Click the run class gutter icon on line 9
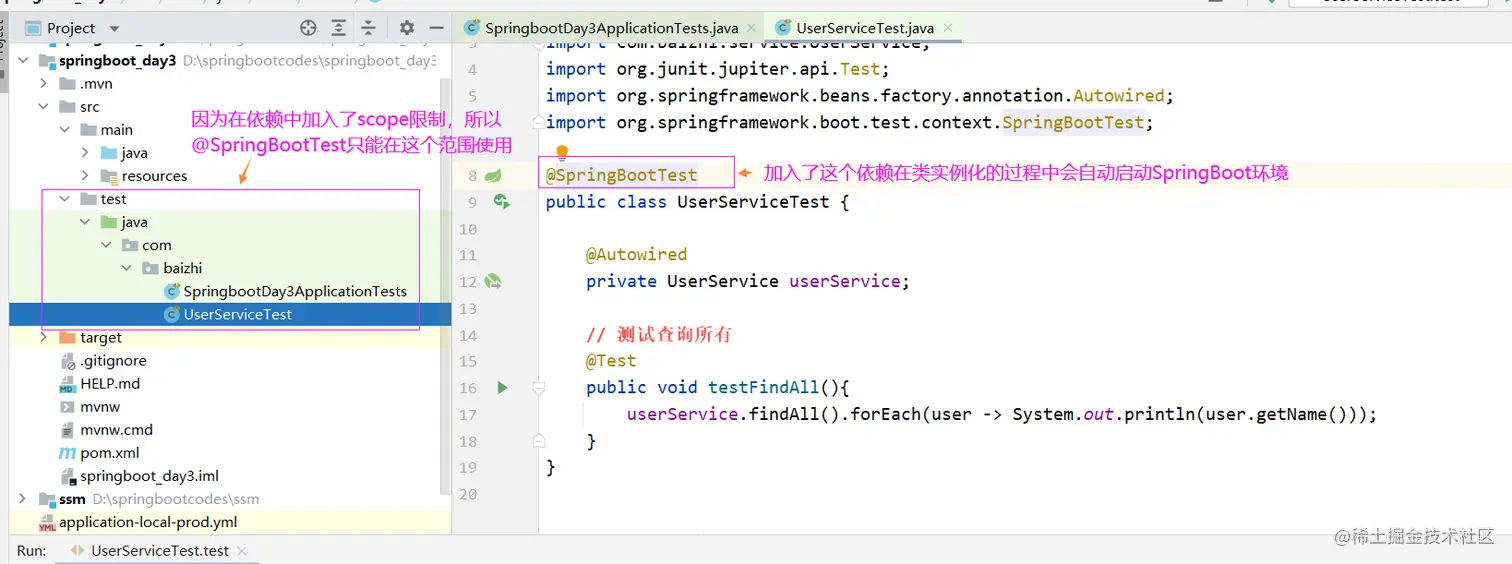This screenshot has width=1512, height=564. pos(502,201)
